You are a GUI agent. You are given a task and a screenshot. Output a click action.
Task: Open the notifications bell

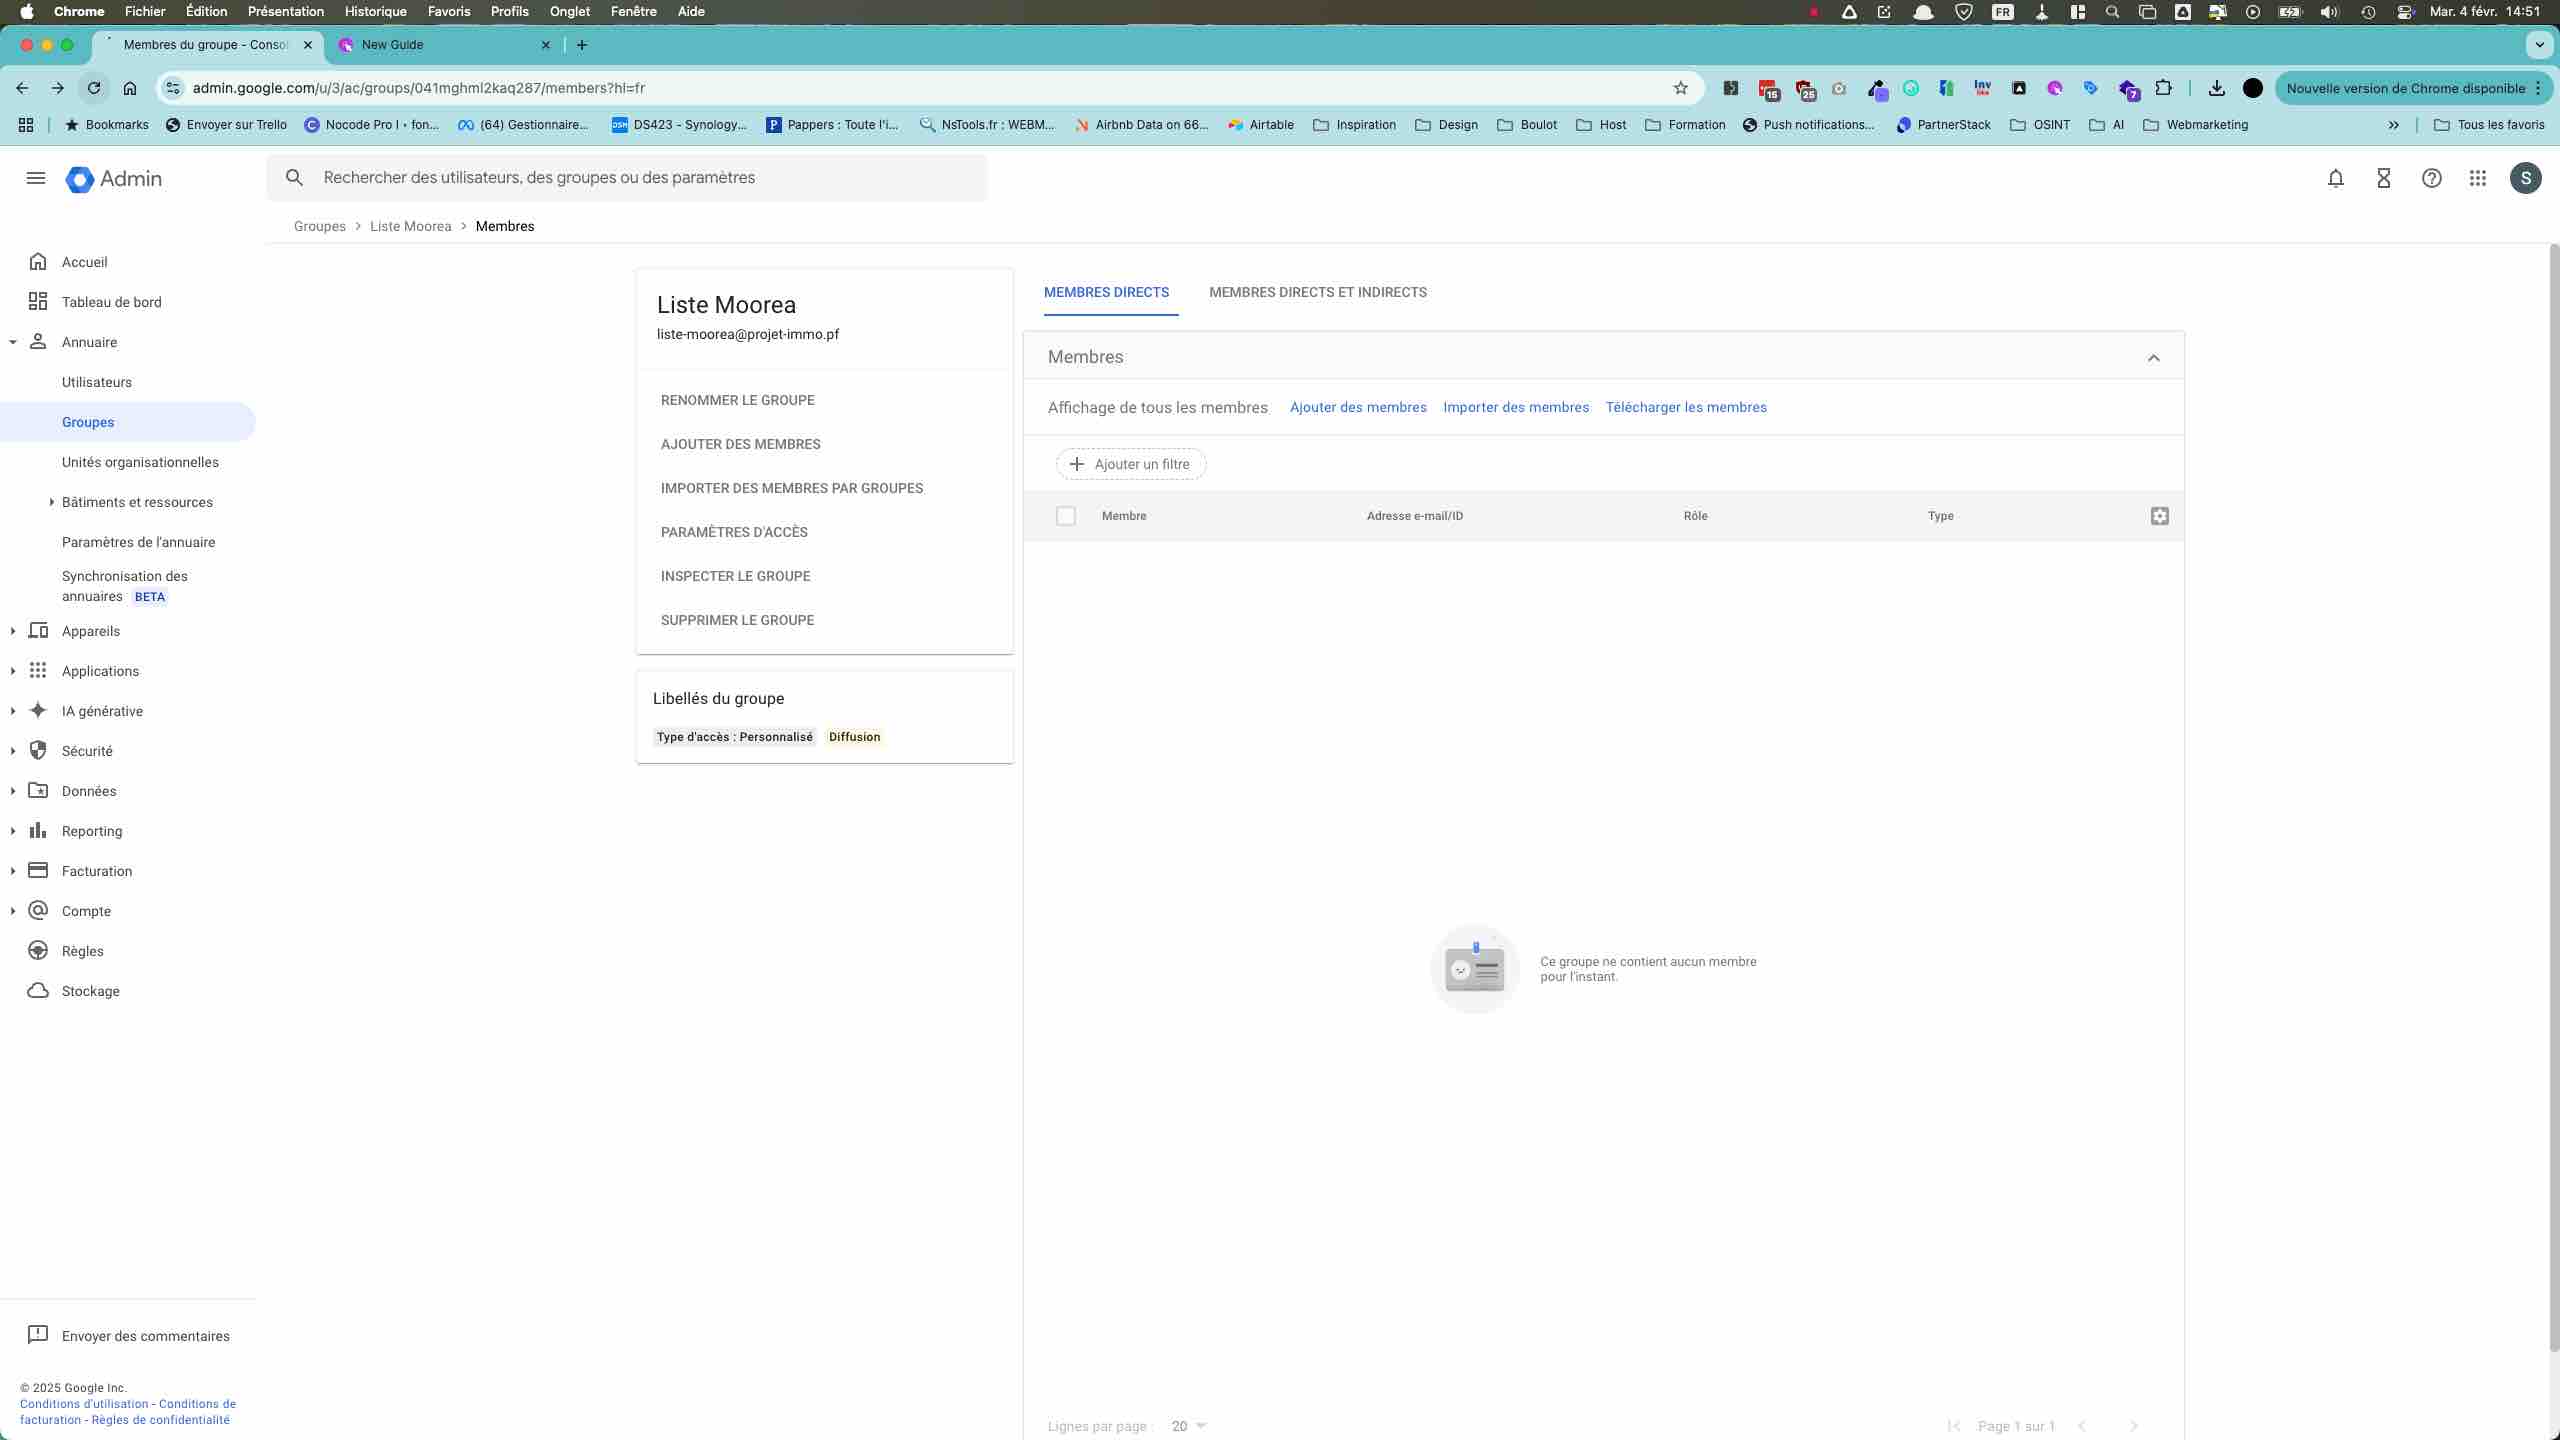coord(2335,178)
